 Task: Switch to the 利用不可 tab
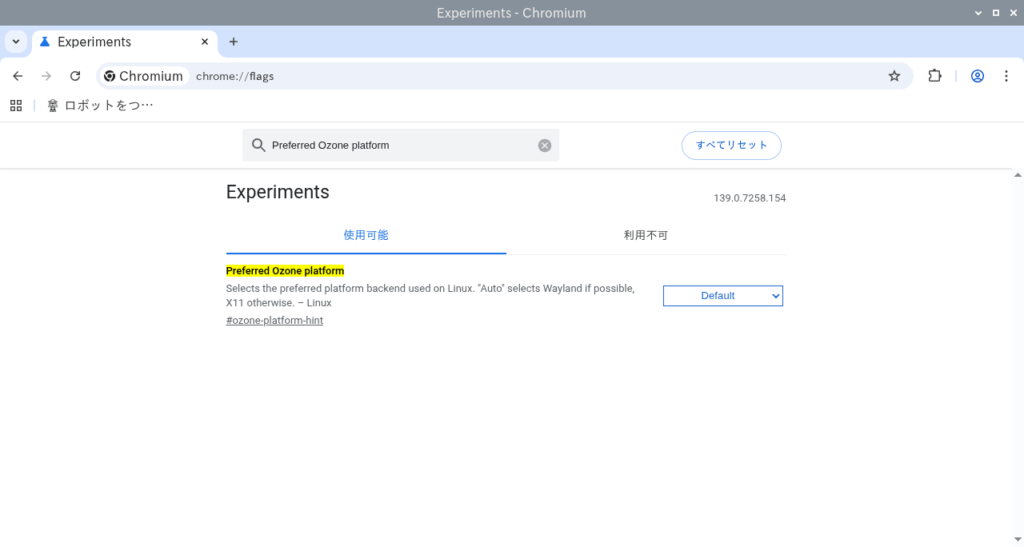coord(645,235)
